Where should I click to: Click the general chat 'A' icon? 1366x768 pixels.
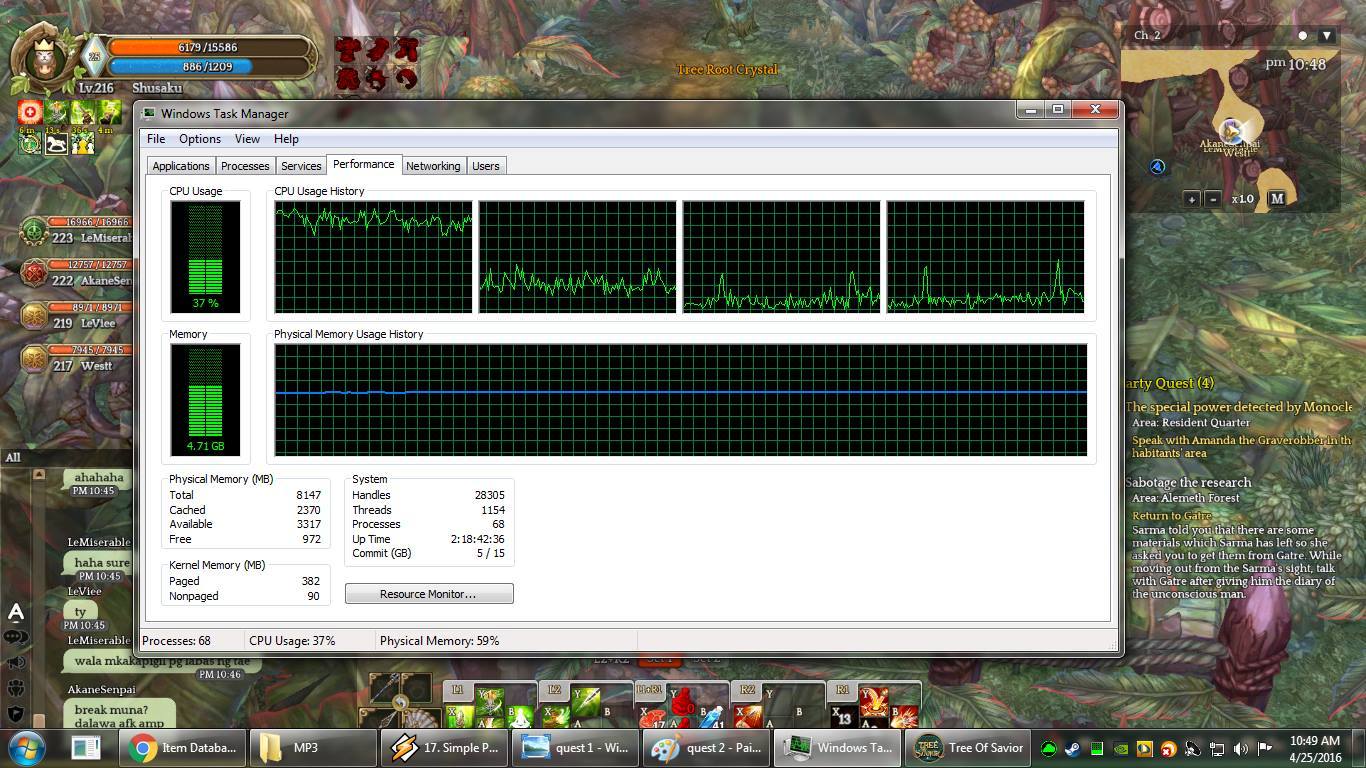pos(16,612)
